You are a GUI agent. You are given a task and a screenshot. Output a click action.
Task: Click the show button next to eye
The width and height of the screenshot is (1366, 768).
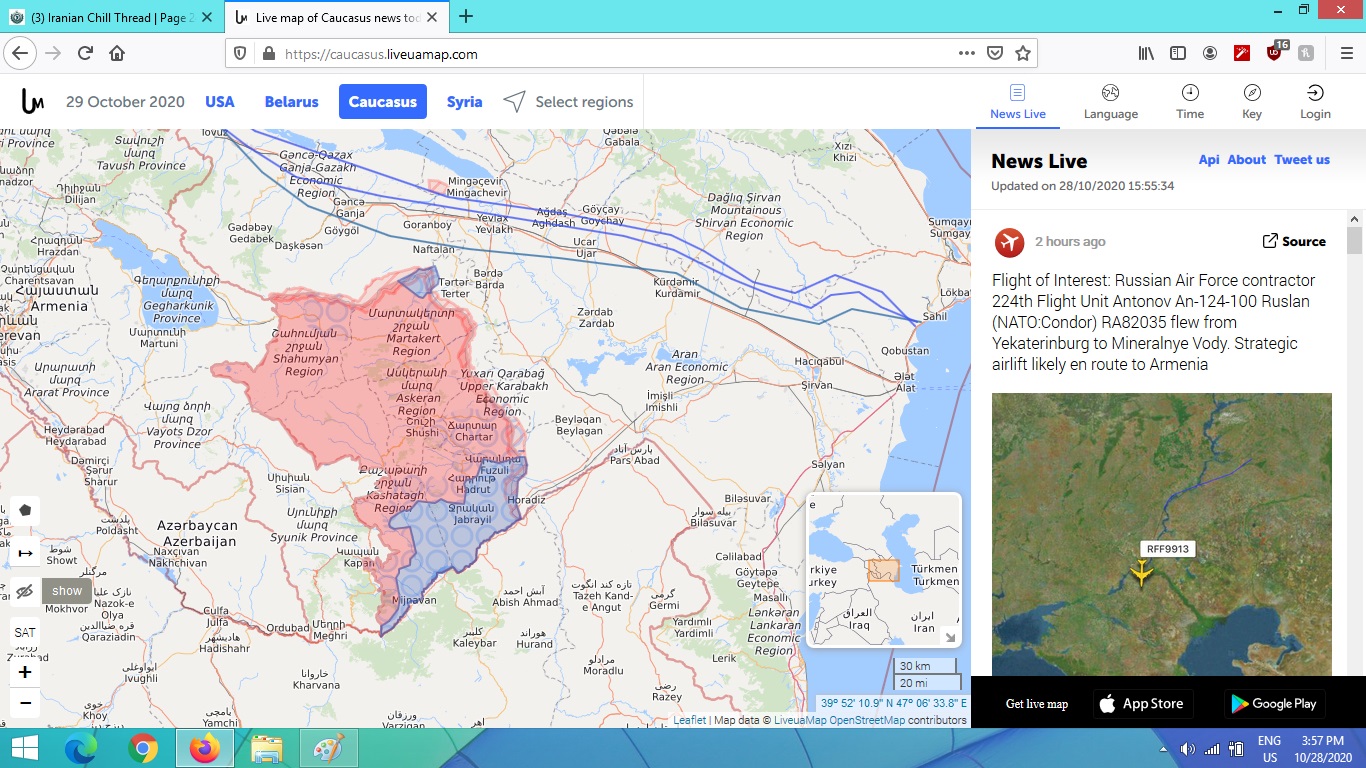point(67,591)
